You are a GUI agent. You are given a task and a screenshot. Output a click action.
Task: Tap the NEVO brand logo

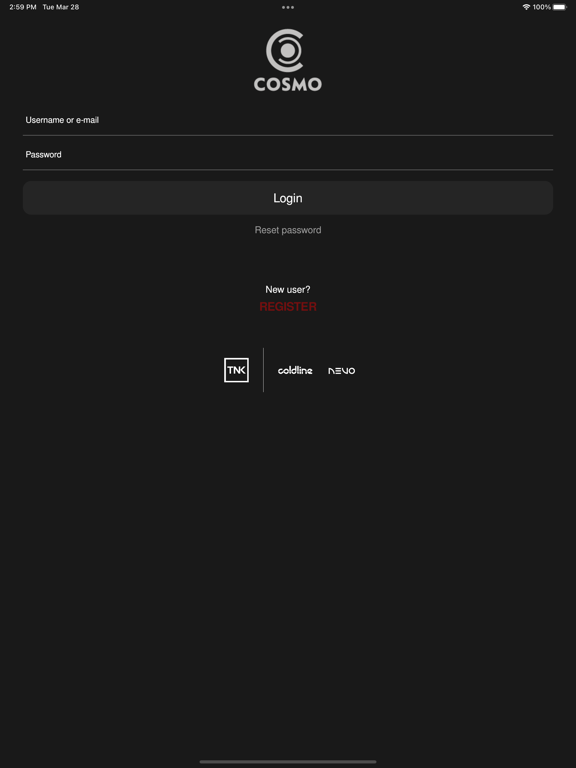pos(341,371)
